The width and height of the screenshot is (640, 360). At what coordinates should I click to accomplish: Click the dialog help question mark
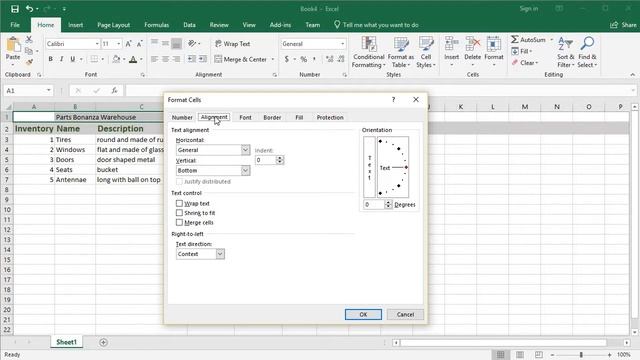click(x=393, y=100)
